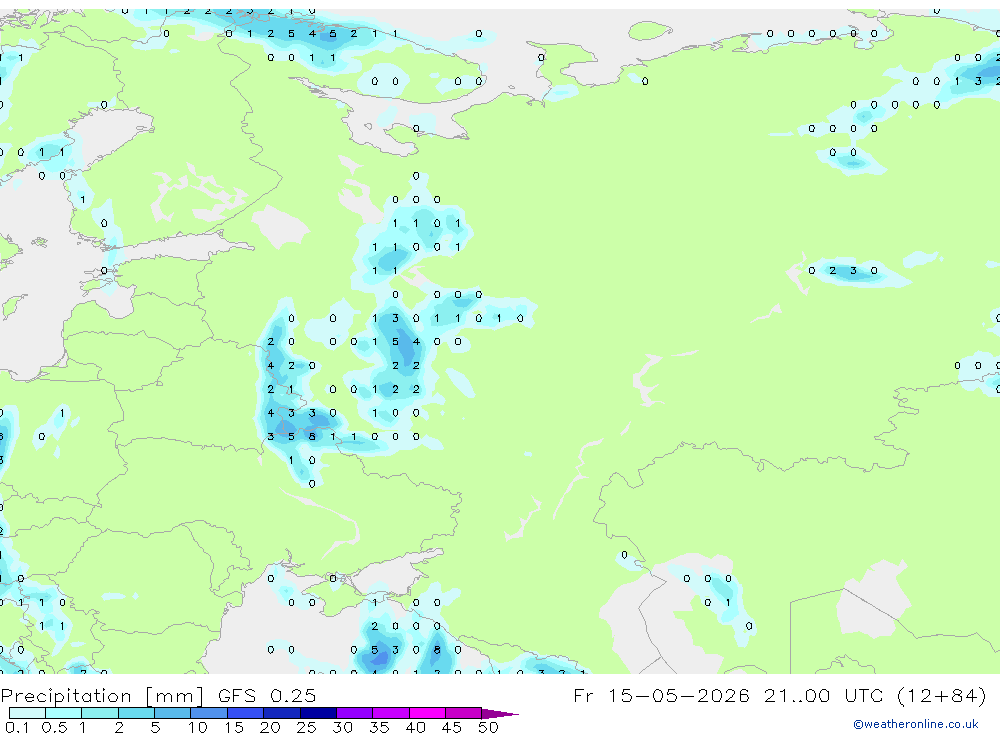The image size is (1000, 733).
Task: Click the '15' legend scale label
Action: (234, 727)
